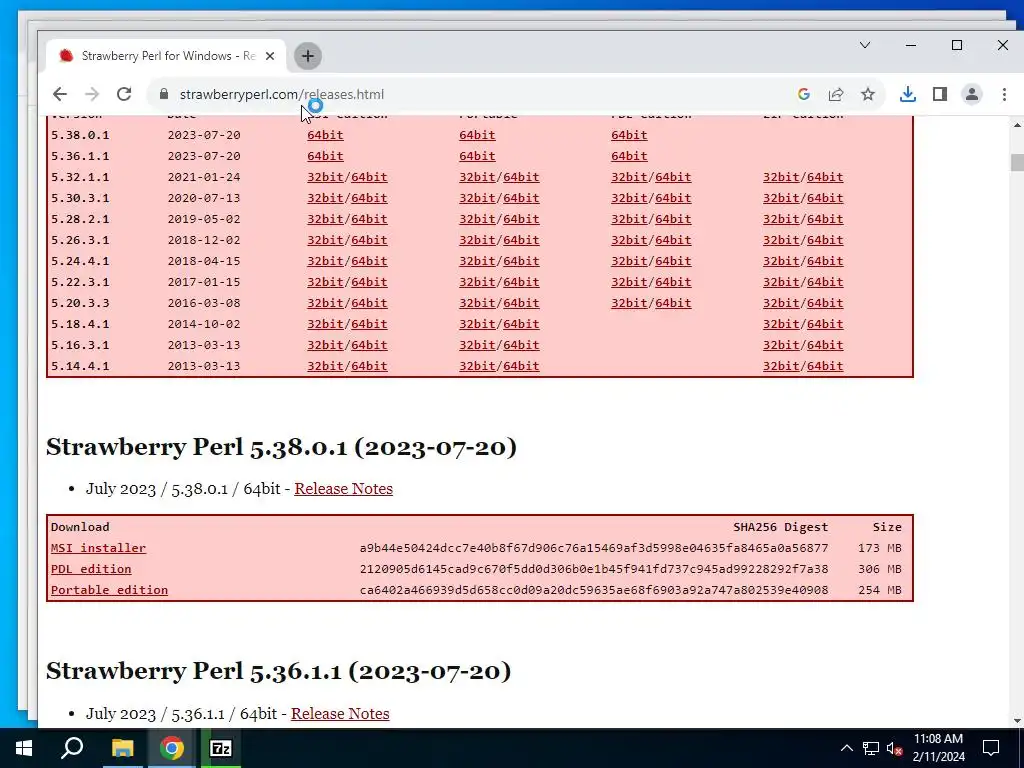
Task: Click the MSI installer SHA256 digest
Action: tap(594, 548)
